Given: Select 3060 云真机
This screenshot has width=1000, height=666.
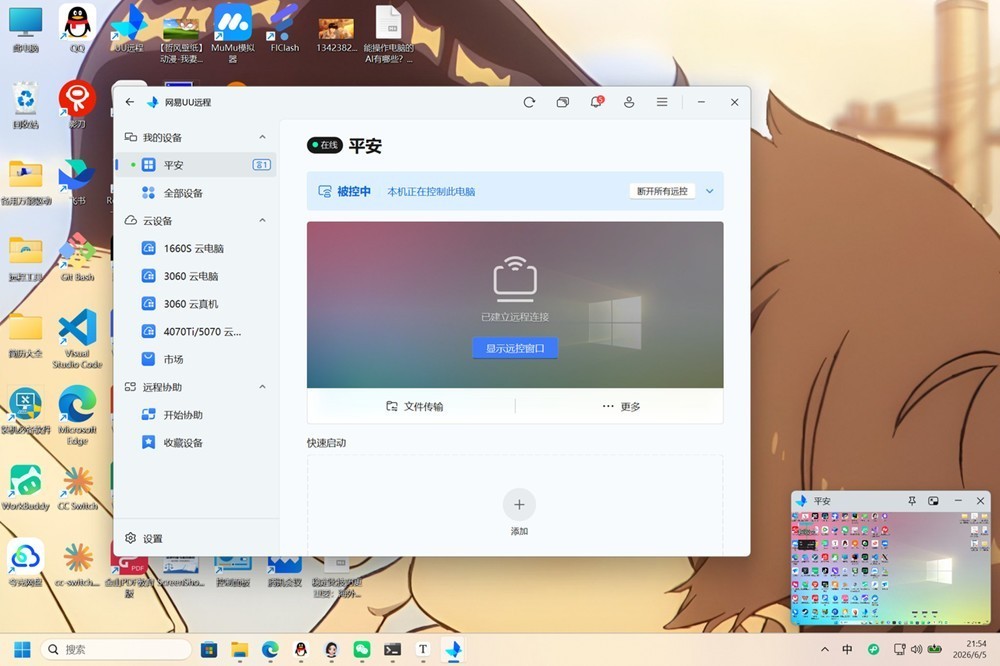Looking at the screenshot, I should (196, 304).
